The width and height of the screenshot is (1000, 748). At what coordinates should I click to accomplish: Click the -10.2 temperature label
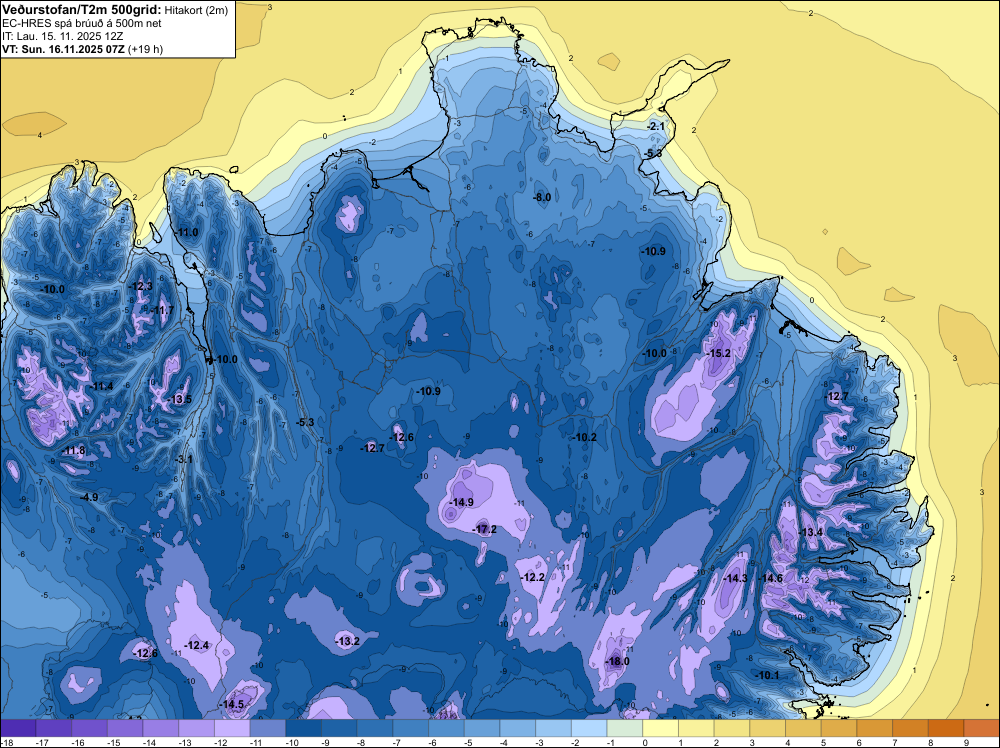(x=584, y=437)
